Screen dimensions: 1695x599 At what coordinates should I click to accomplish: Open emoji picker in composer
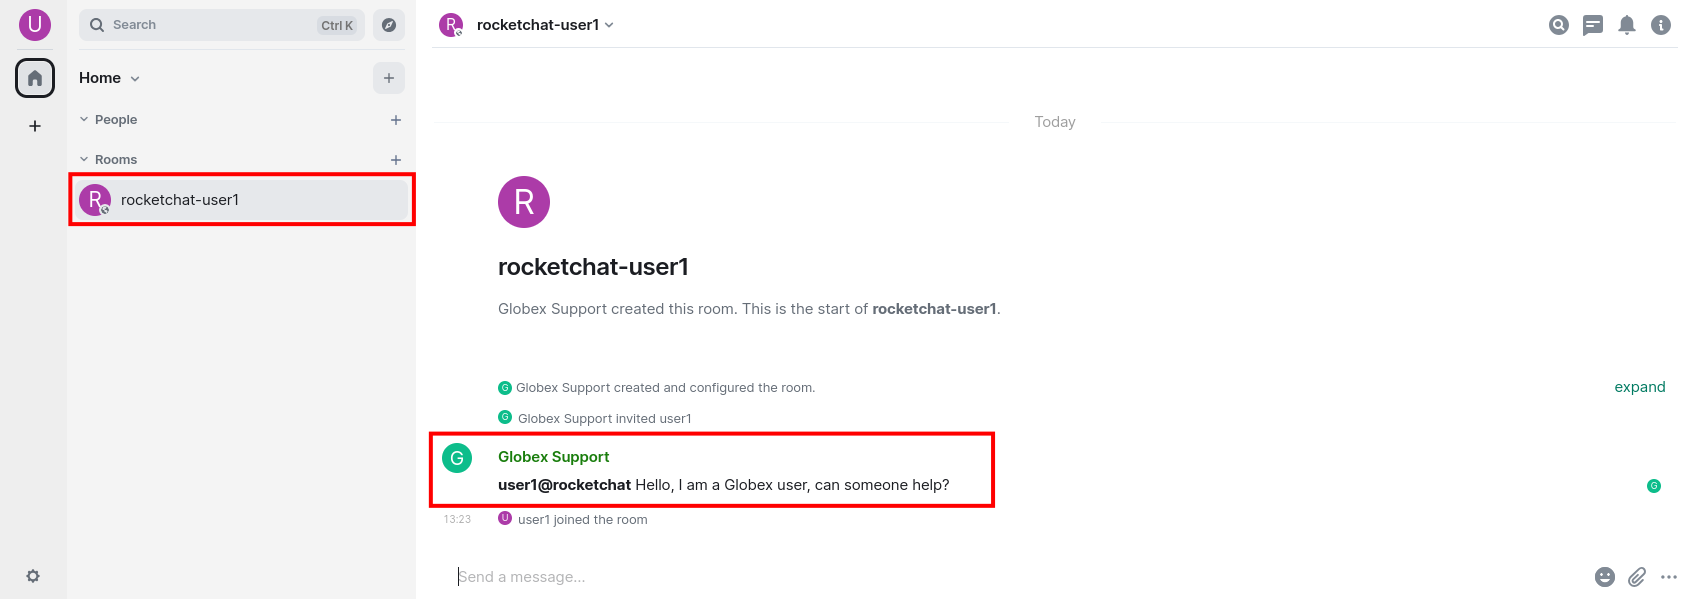[1605, 577]
